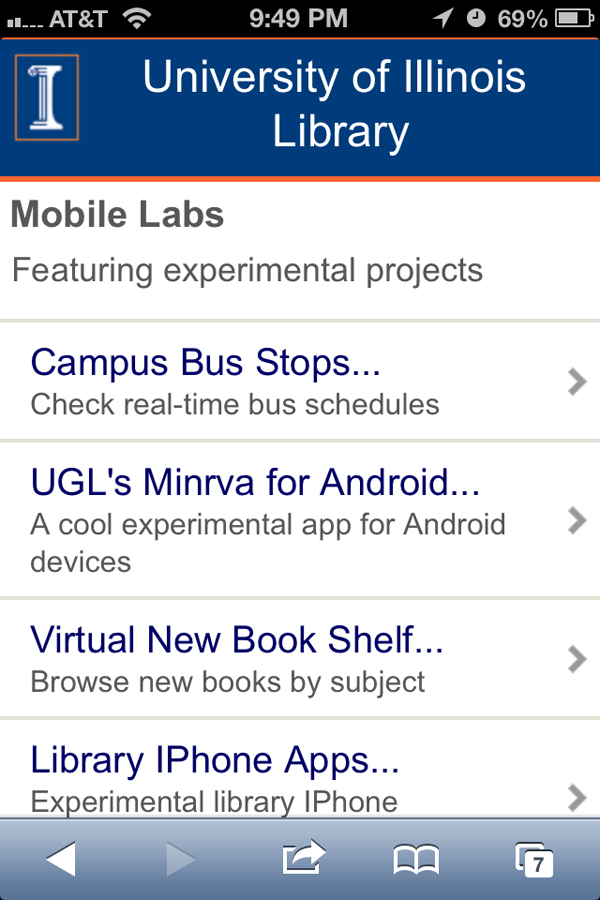600x900 pixels.
Task: Open the Safari bookmarks book icon
Action: (416, 858)
